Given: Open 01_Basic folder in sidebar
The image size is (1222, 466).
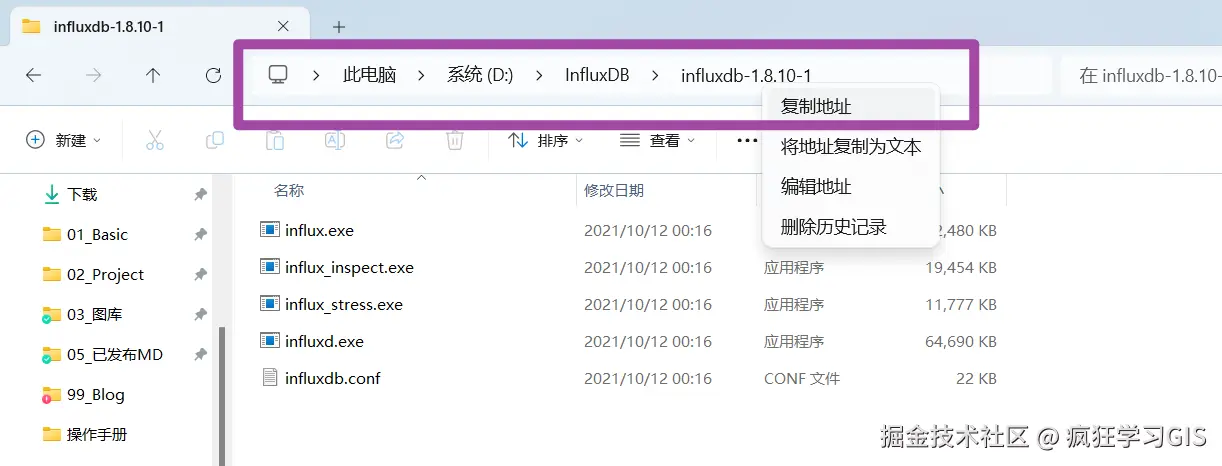Looking at the screenshot, I should click(97, 234).
